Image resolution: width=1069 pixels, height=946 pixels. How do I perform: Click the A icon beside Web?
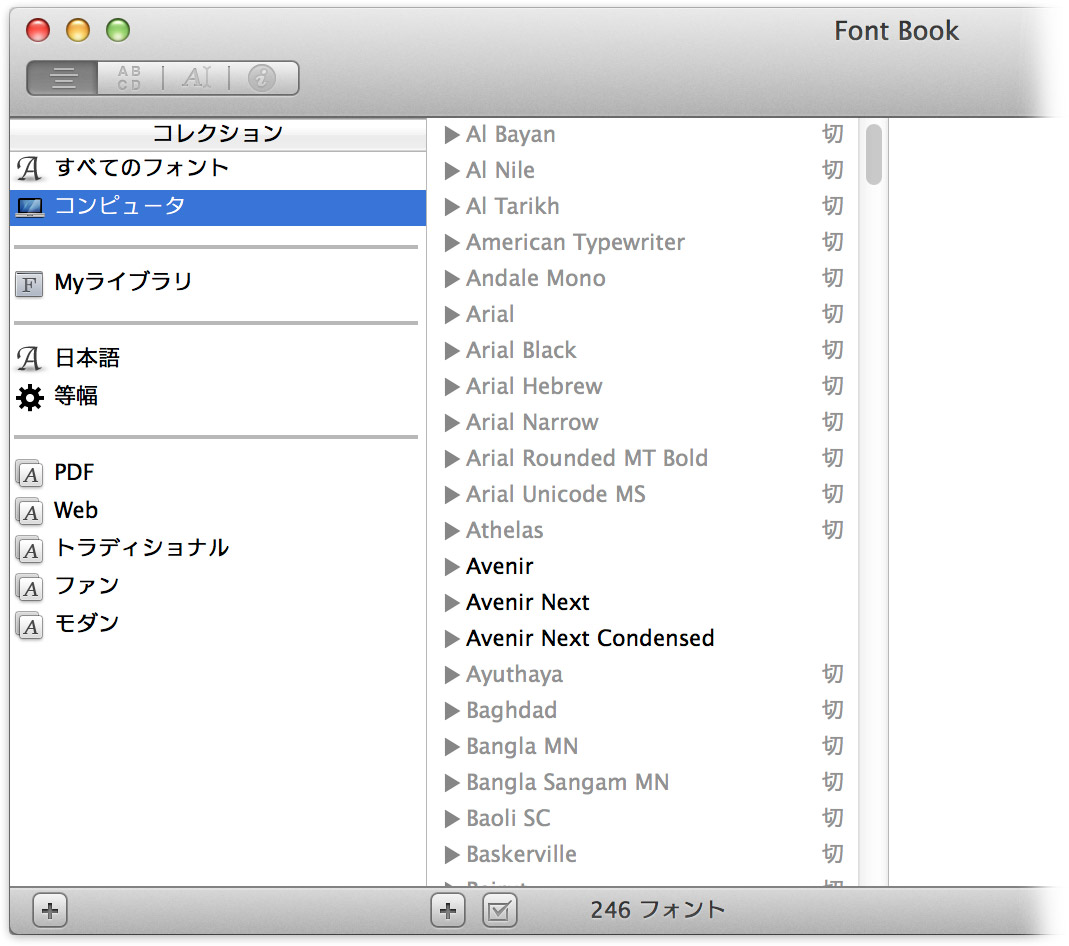point(30,512)
